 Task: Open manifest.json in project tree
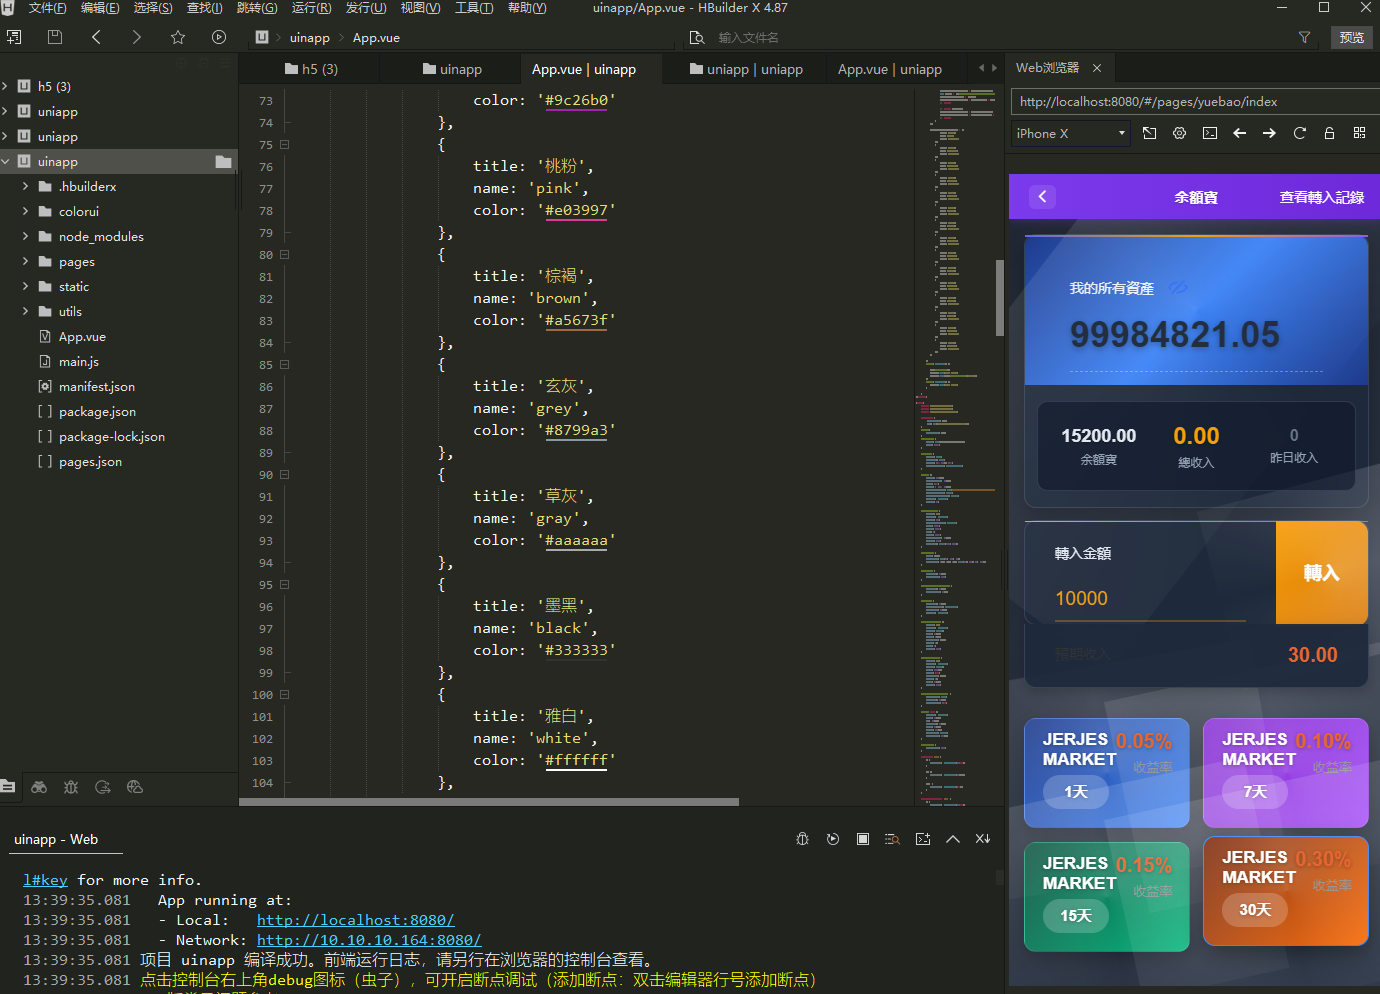pyautogui.click(x=96, y=386)
